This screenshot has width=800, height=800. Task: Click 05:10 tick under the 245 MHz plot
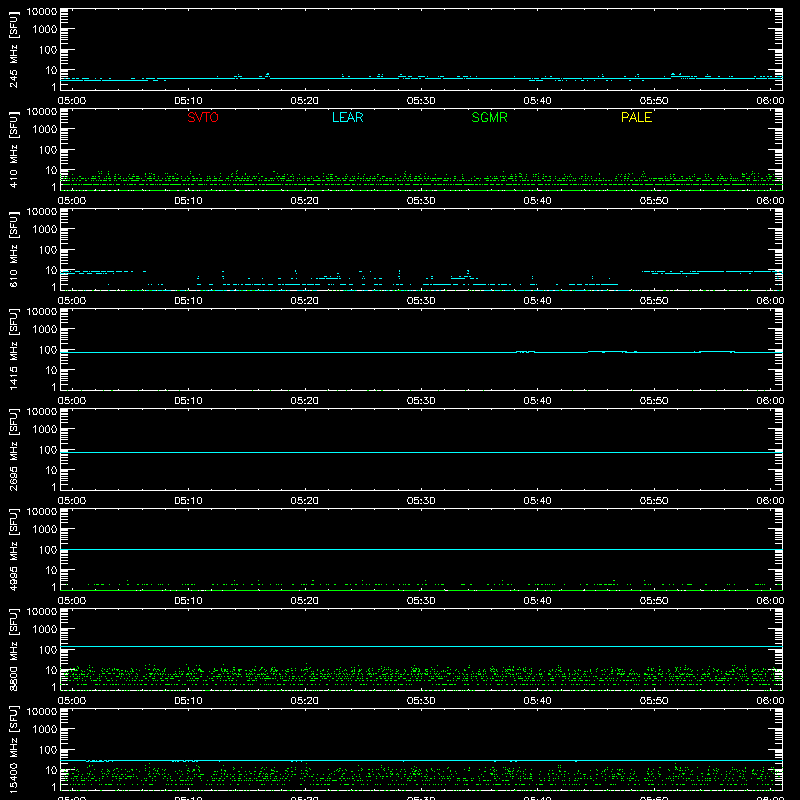point(188,101)
